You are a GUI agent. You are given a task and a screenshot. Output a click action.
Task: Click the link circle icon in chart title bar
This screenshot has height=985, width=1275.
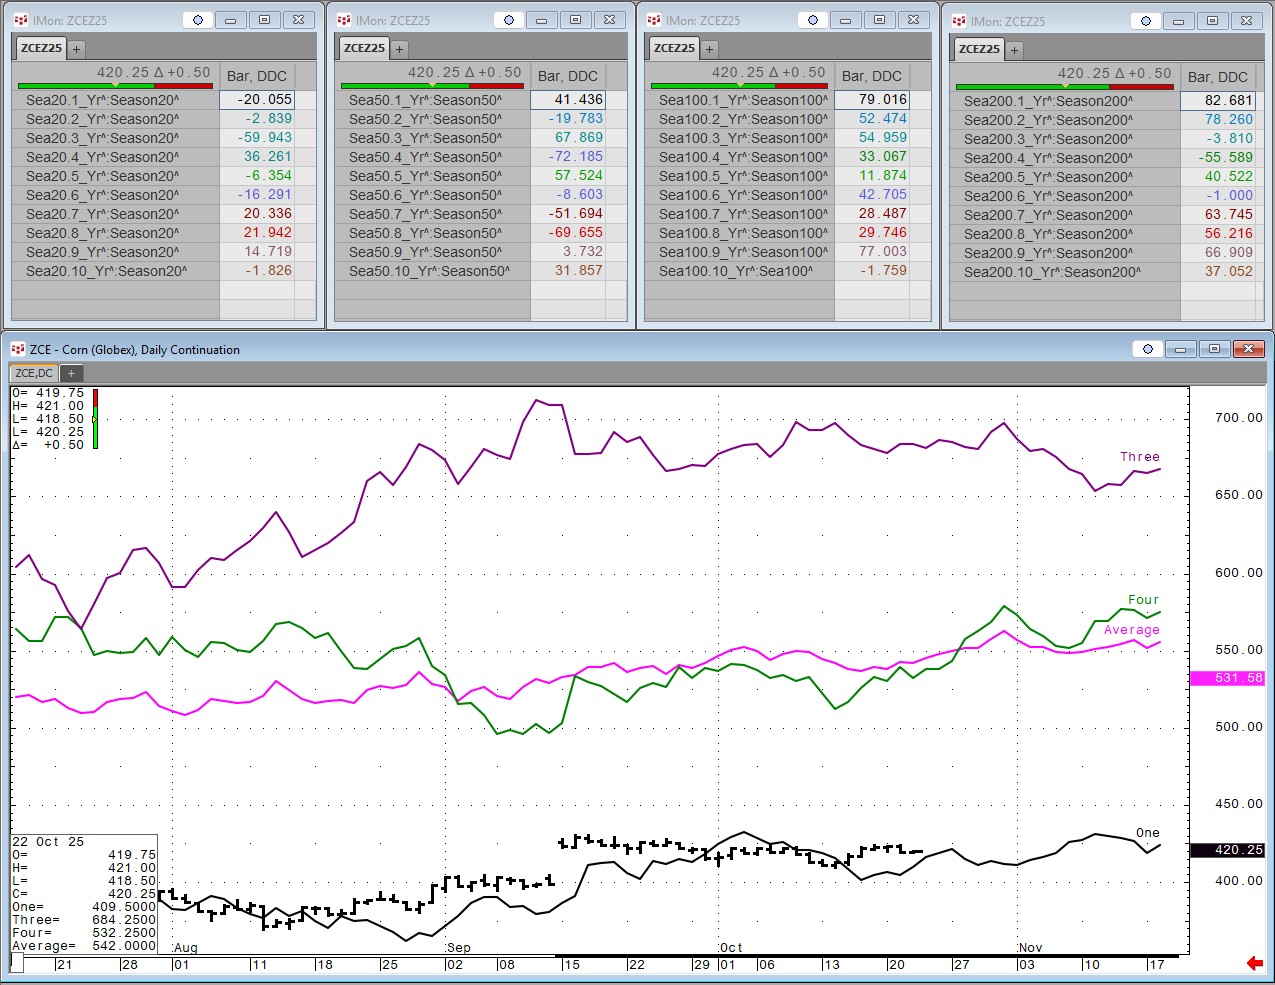click(x=1148, y=349)
